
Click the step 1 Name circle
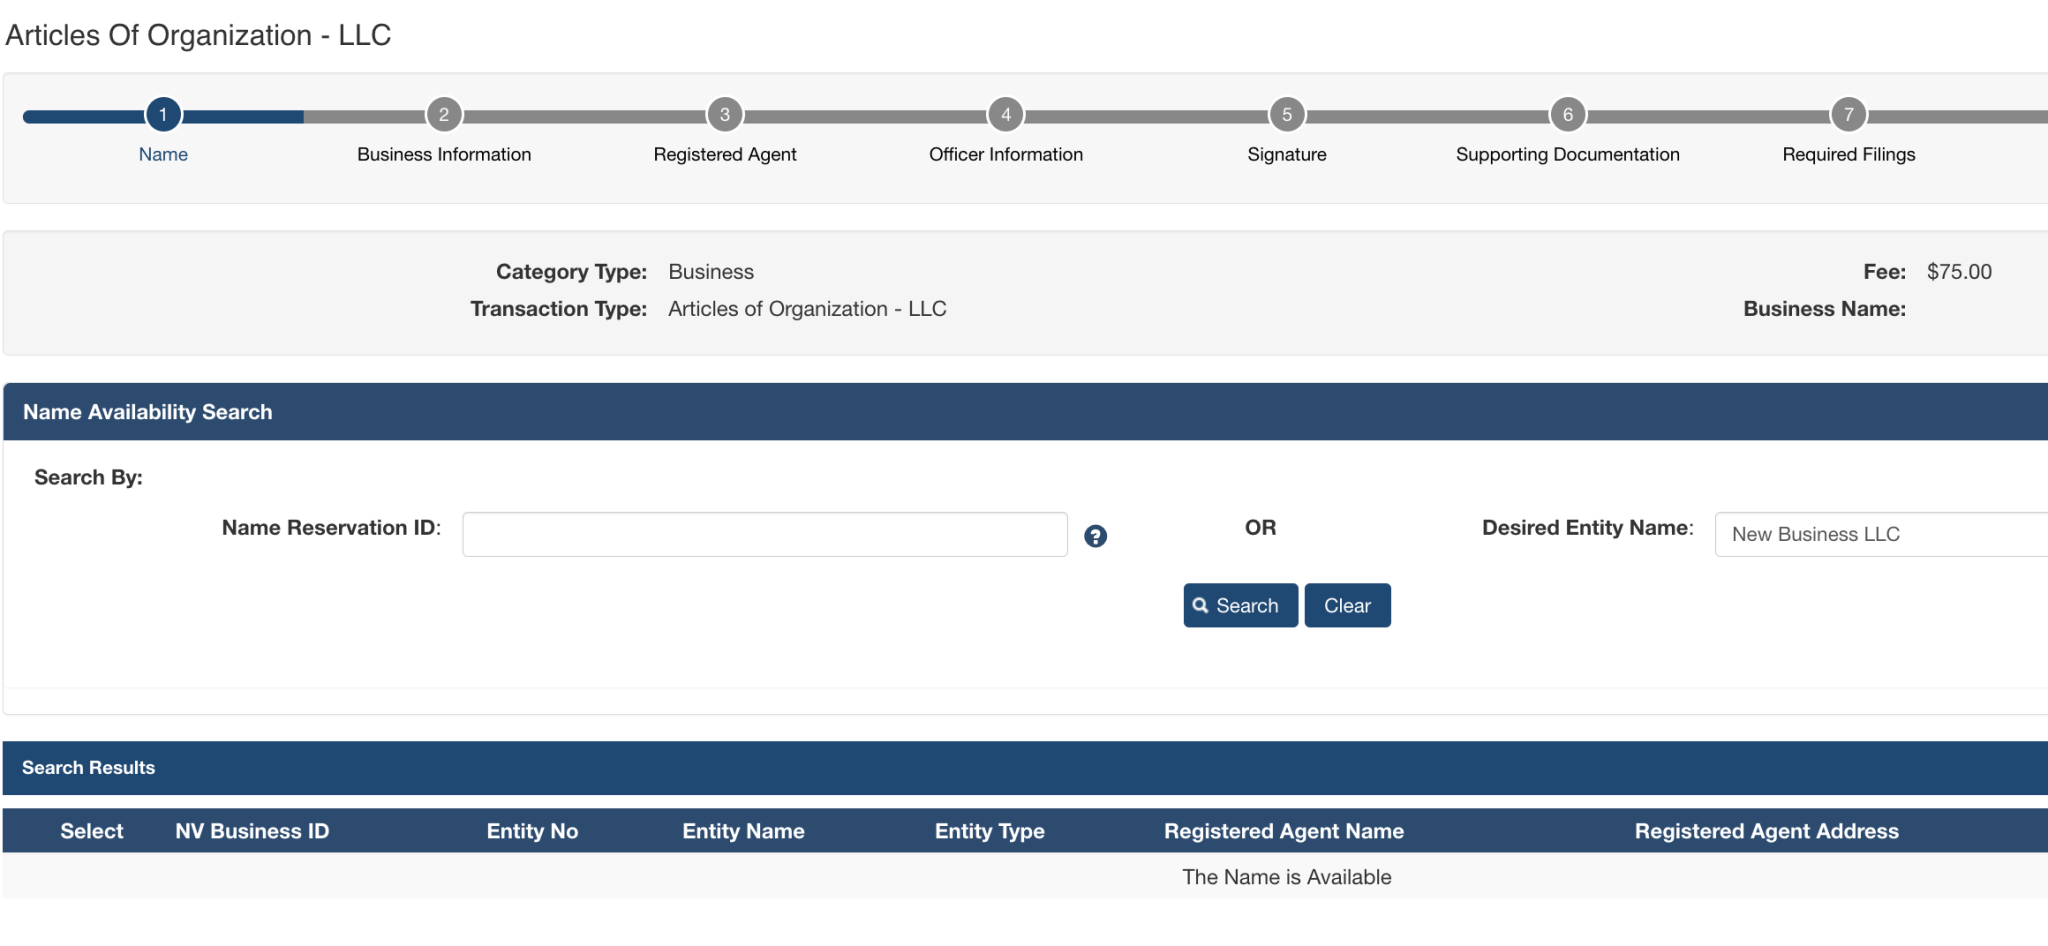click(x=163, y=114)
